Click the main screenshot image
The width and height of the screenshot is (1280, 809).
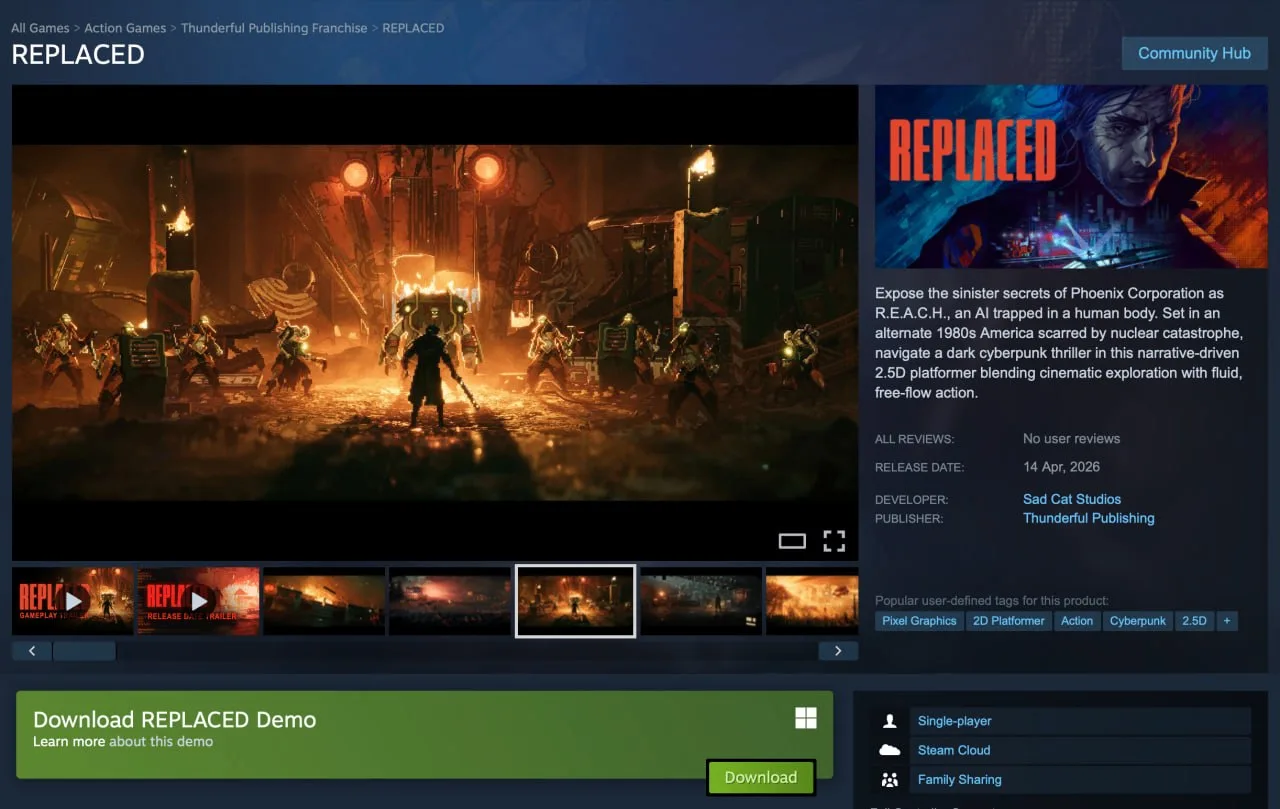pyautogui.click(x=435, y=322)
